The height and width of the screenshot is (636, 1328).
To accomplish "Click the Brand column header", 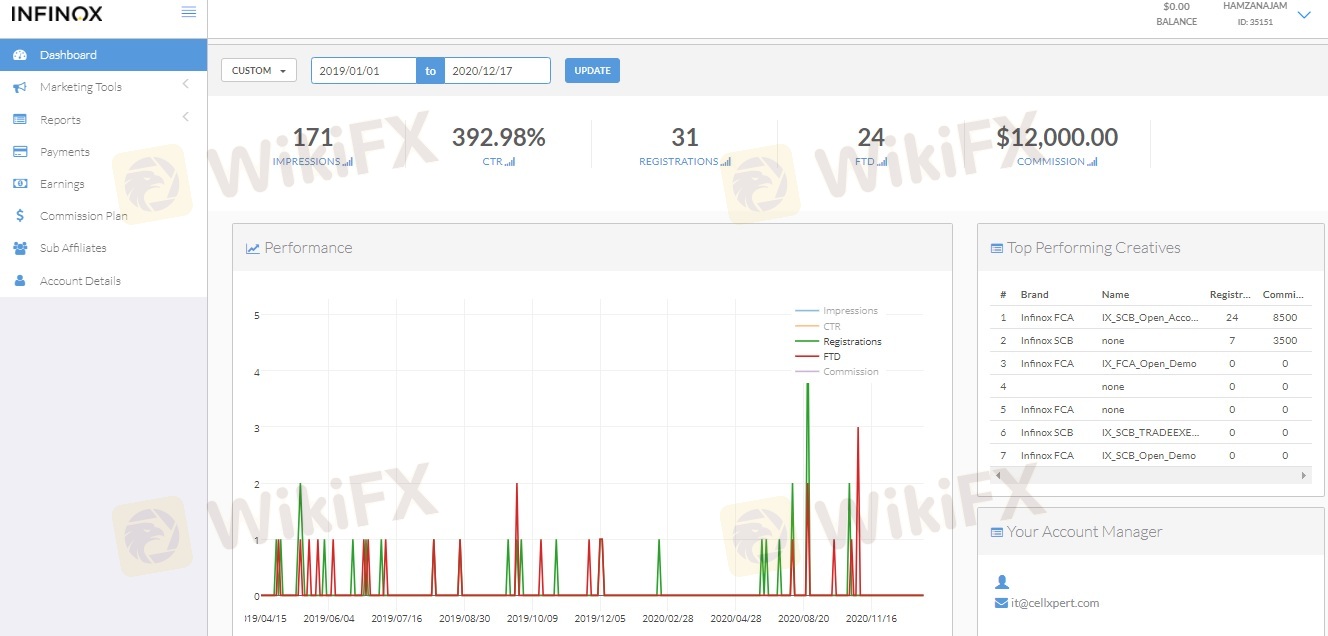I will 1035,295.
